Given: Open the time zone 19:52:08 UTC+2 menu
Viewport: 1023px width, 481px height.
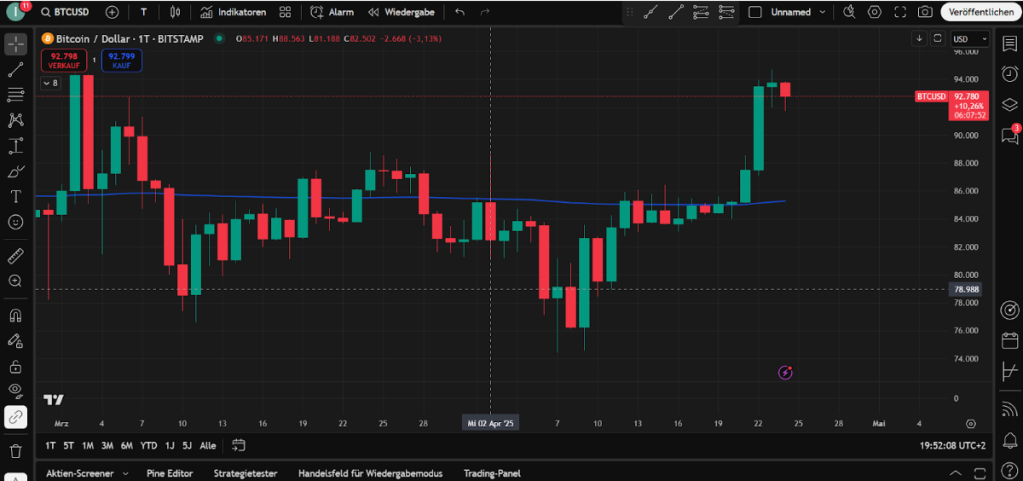Looking at the screenshot, I should point(953,446).
